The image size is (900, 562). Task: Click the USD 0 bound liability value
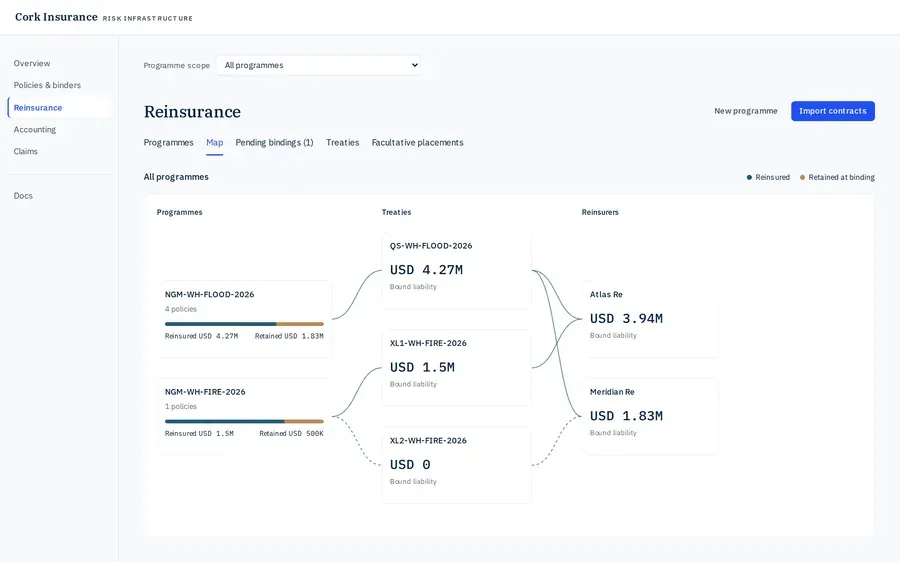click(x=410, y=465)
